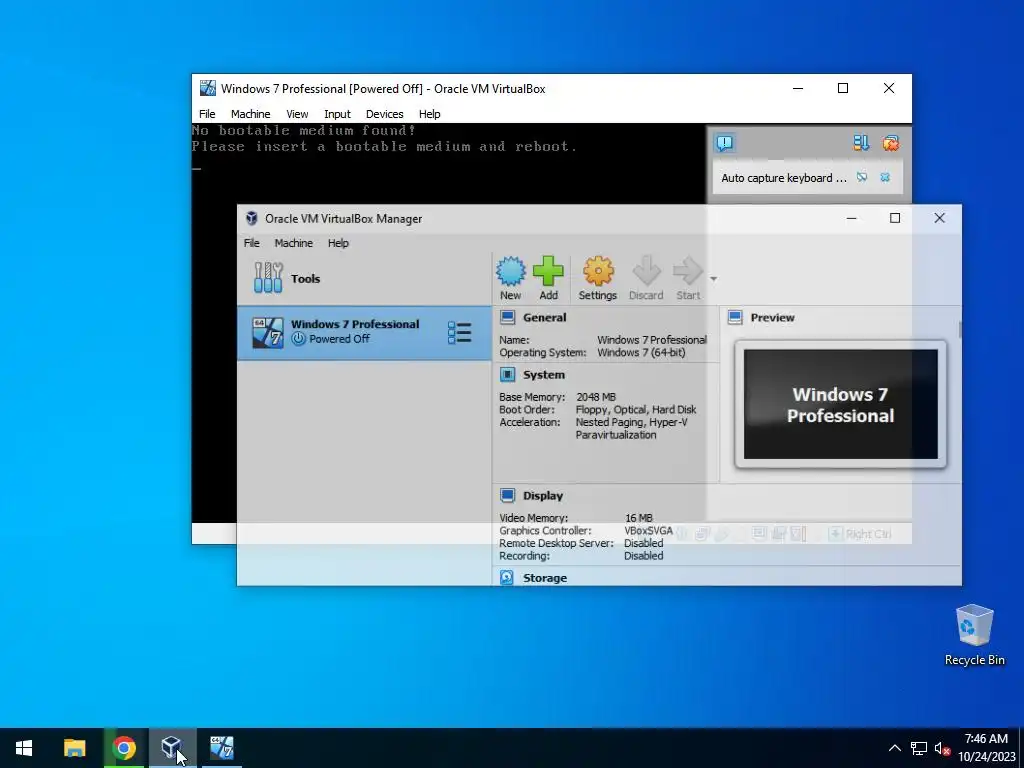Image resolution: width=1024 pixels, height=768 pixels.
Task: Select the Tools item in Manager sidebar
Action: [364, 278]
